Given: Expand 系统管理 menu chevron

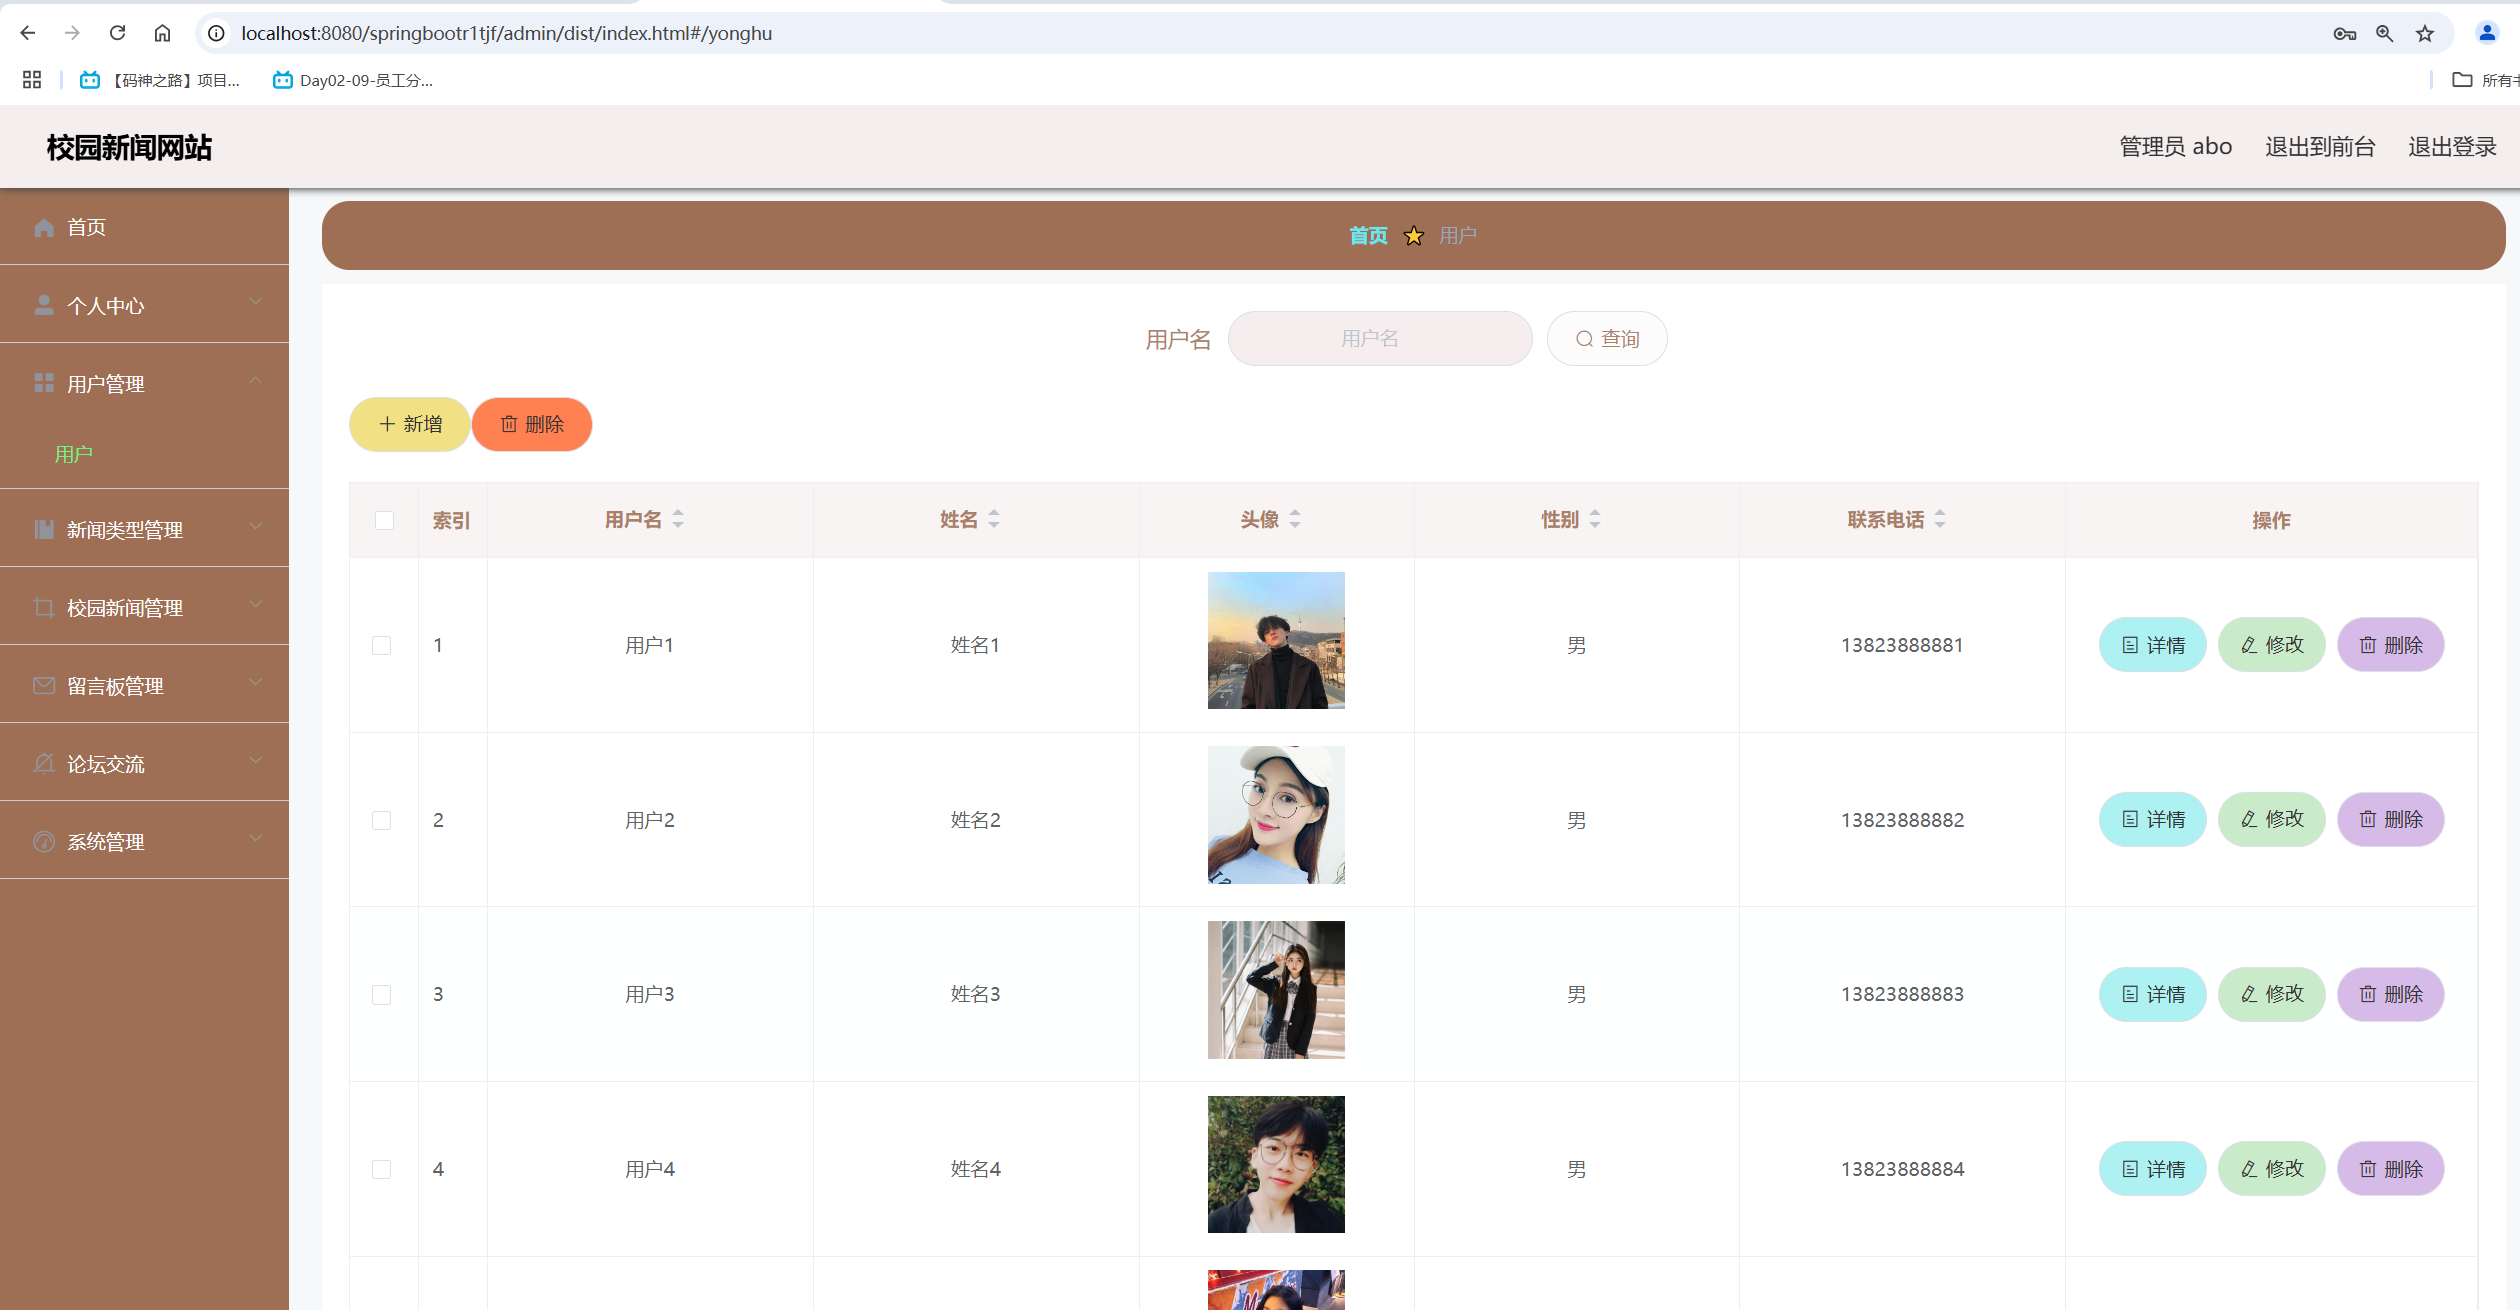Looking at the screenshot, I should [x=256, y=838].
